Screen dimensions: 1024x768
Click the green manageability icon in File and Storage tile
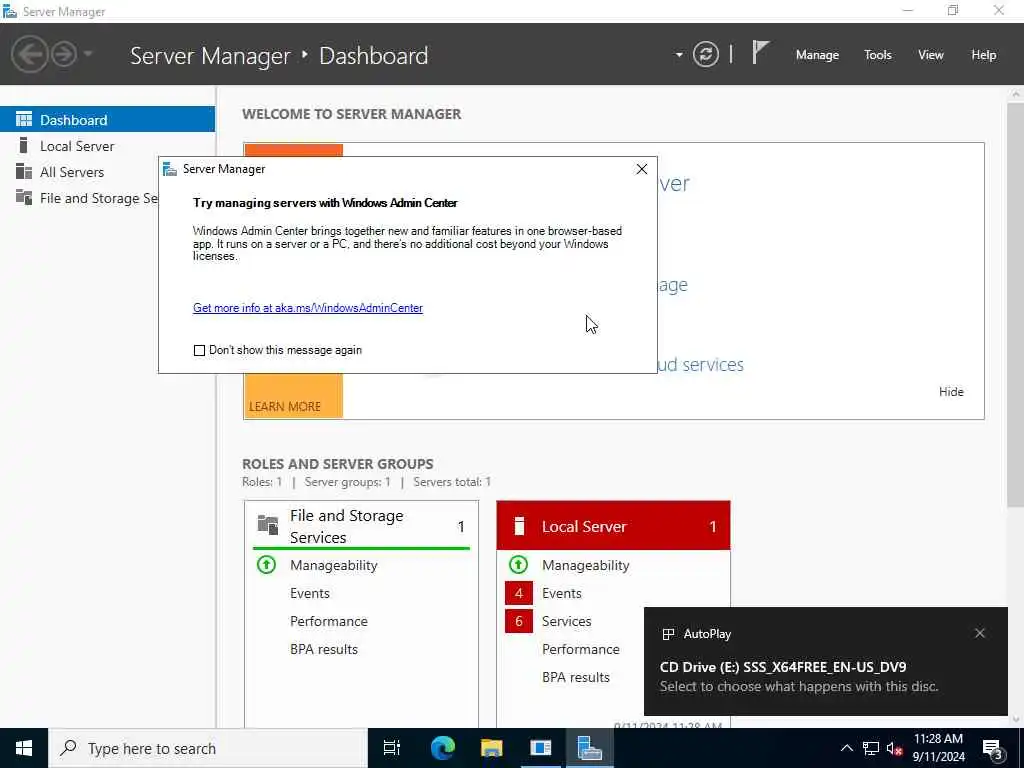[x=266, y=564]
